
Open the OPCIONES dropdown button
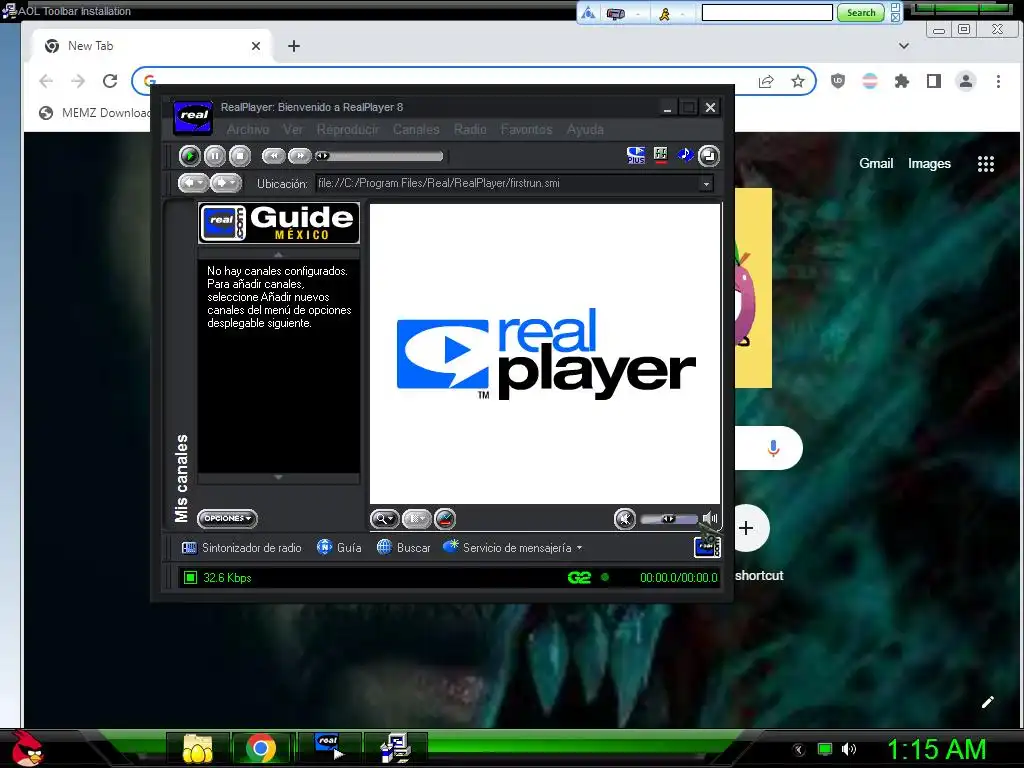point(227,519)
